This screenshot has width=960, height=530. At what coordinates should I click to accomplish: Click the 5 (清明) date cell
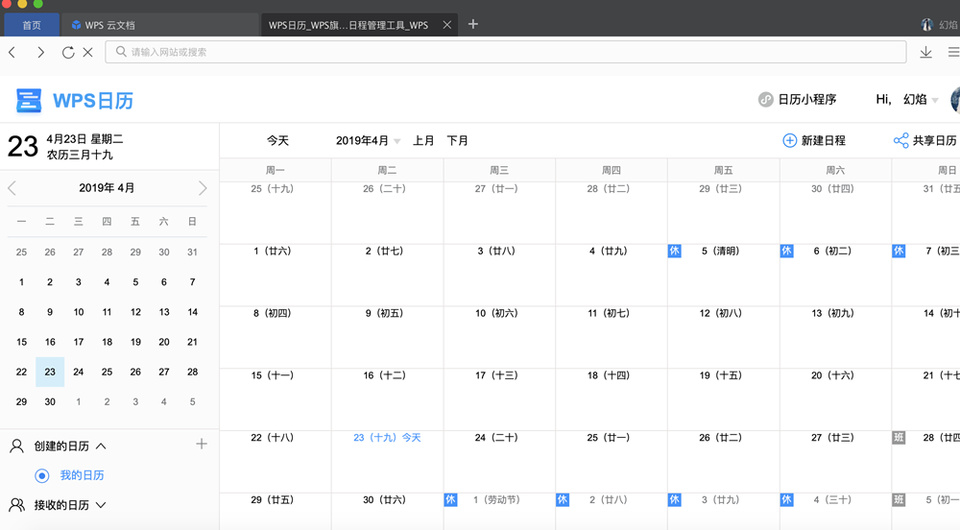(x=723, y=275)
